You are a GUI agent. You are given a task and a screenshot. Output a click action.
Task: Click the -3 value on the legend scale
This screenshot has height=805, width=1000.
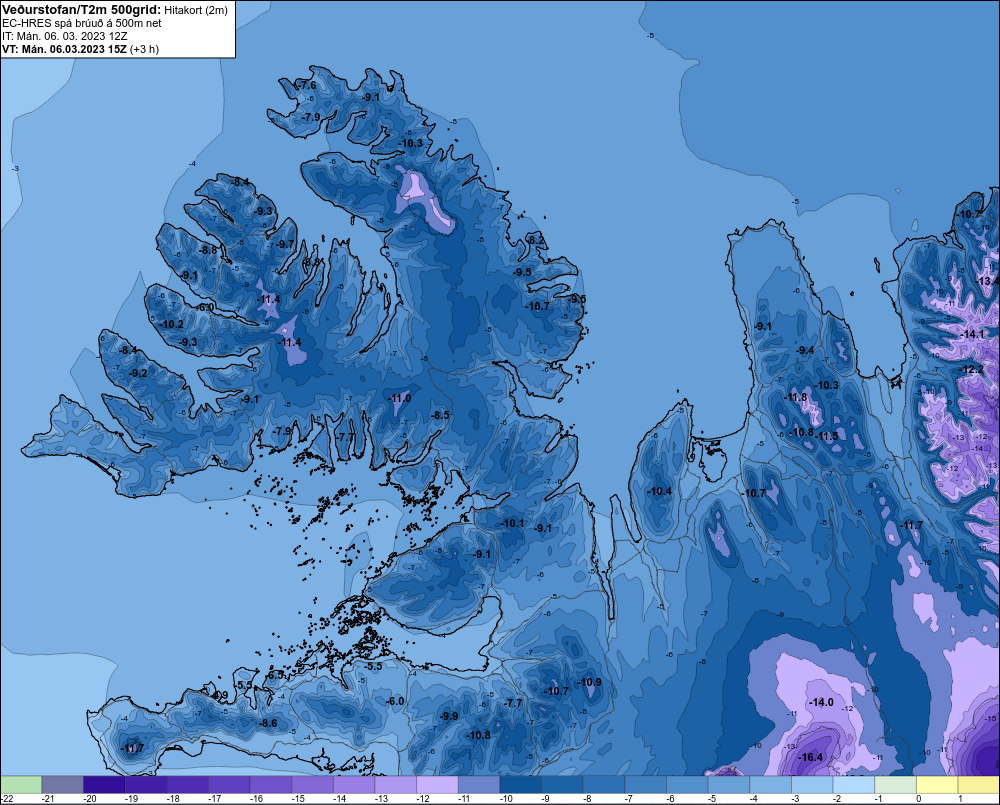click(795, 799)
